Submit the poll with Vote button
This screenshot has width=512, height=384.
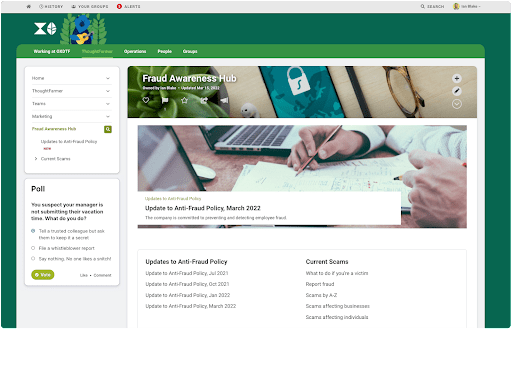[43, 275]
